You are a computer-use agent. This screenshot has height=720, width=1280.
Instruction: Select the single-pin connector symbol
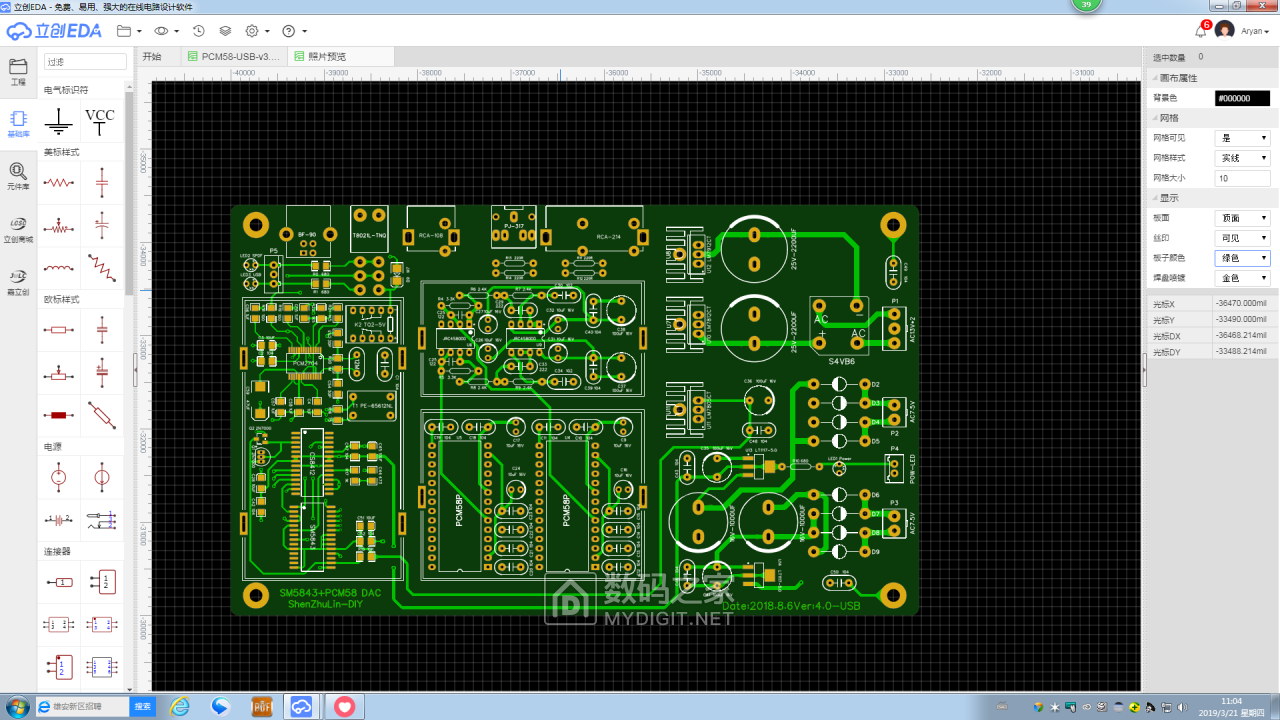tap(60, 581)
